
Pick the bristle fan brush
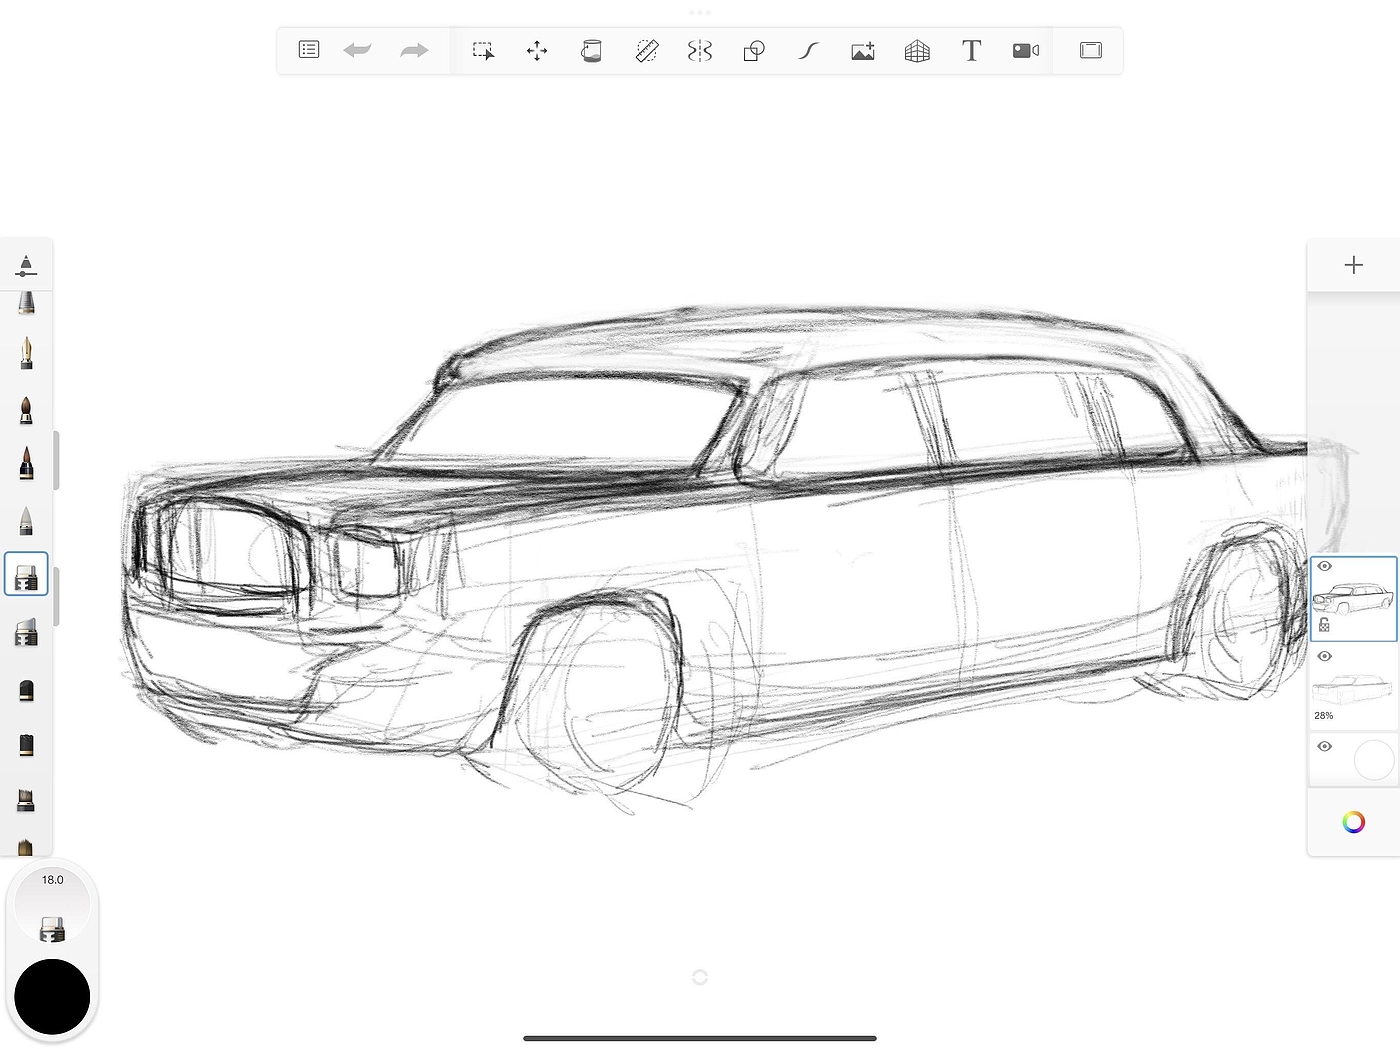tap(26, 800)
